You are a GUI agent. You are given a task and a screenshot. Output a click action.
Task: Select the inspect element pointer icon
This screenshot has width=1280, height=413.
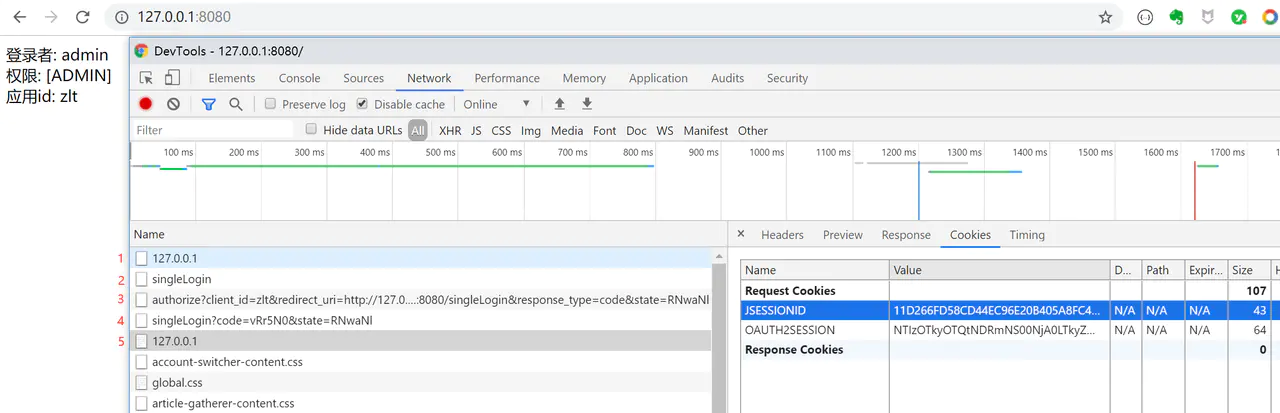146,78
